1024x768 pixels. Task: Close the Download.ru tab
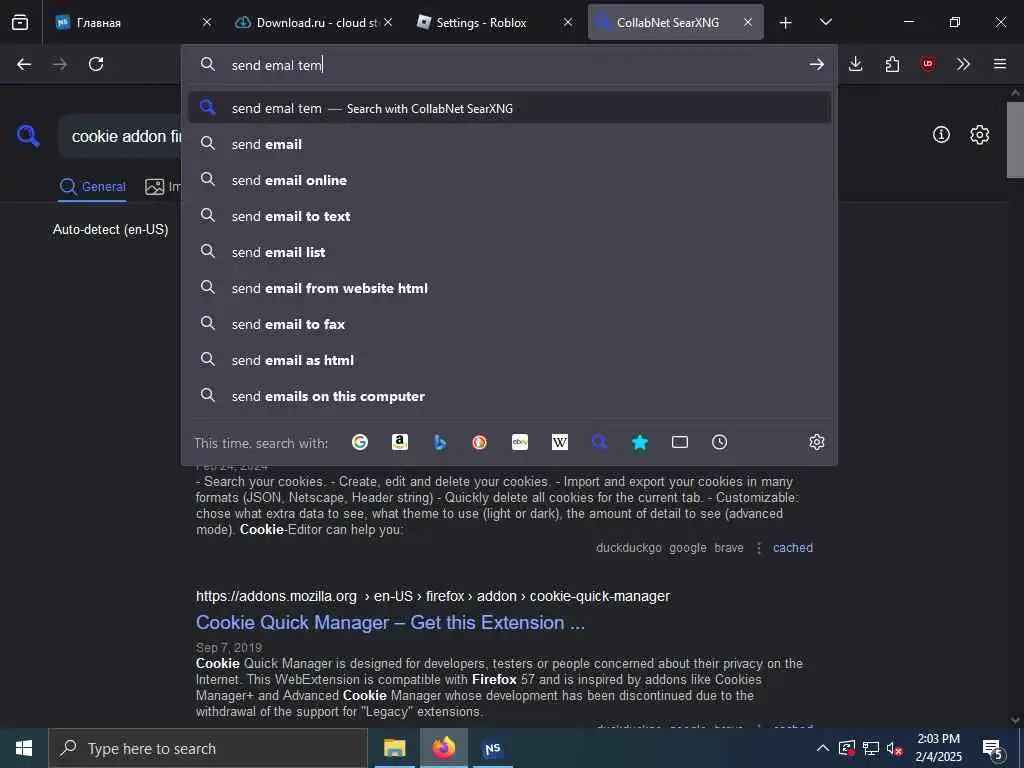click(388, 22)
